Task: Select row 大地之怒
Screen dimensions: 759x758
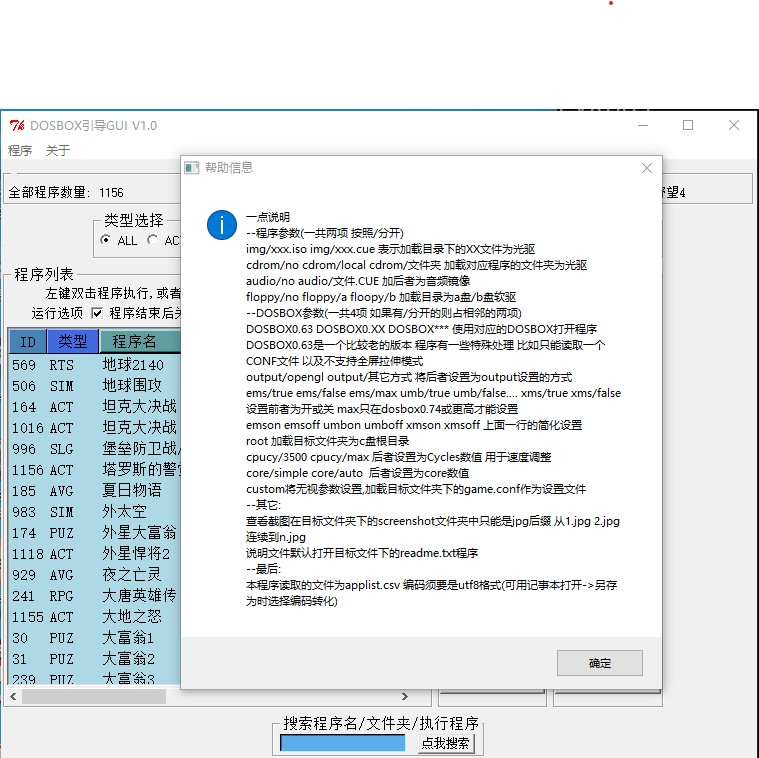Action: tap(94, 617)
